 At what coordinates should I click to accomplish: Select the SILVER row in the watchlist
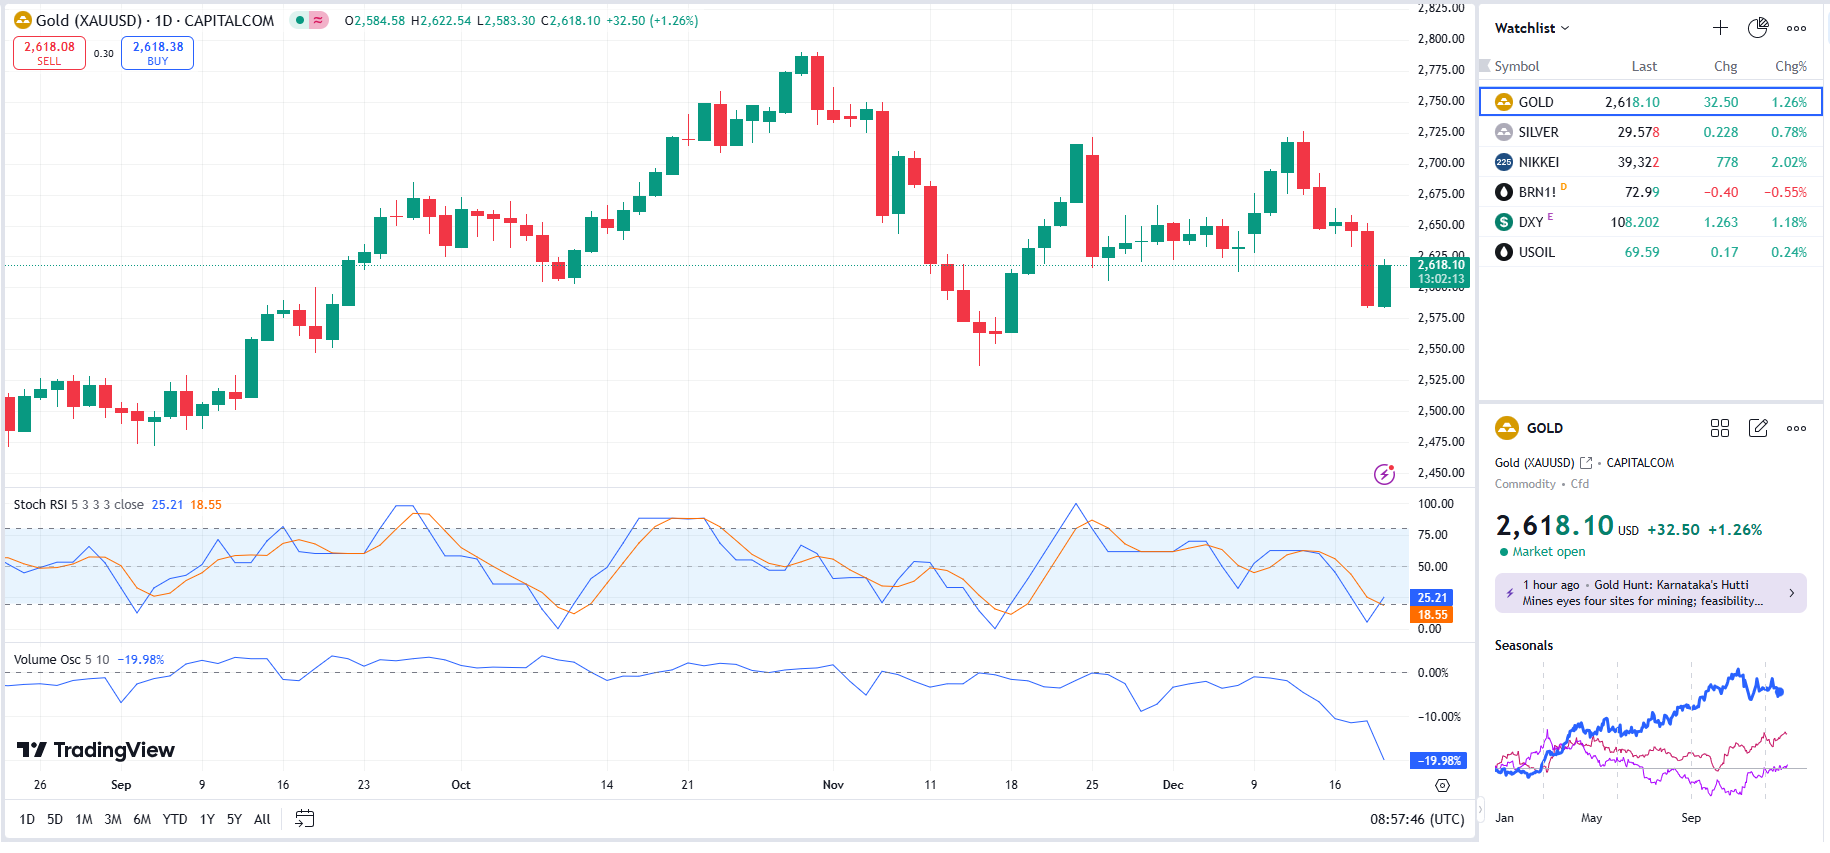(1650, 132)
